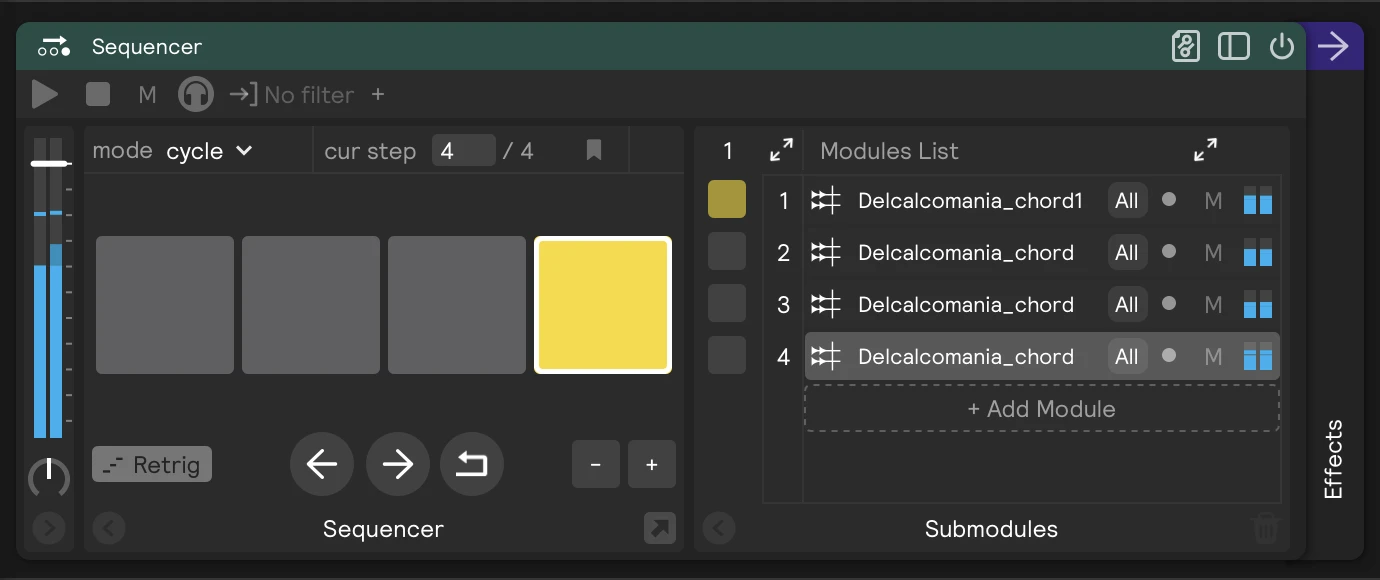
Task: Click the Sequencer module icon in header
Action: click(53, 47)
